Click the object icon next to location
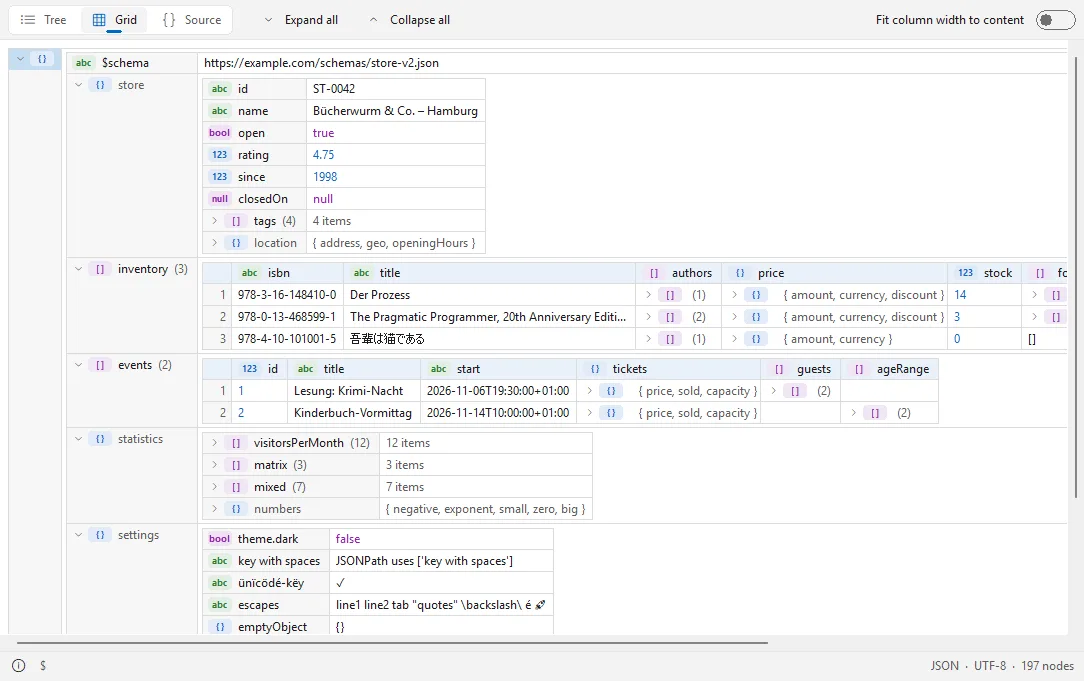 (x=236, y=243)
